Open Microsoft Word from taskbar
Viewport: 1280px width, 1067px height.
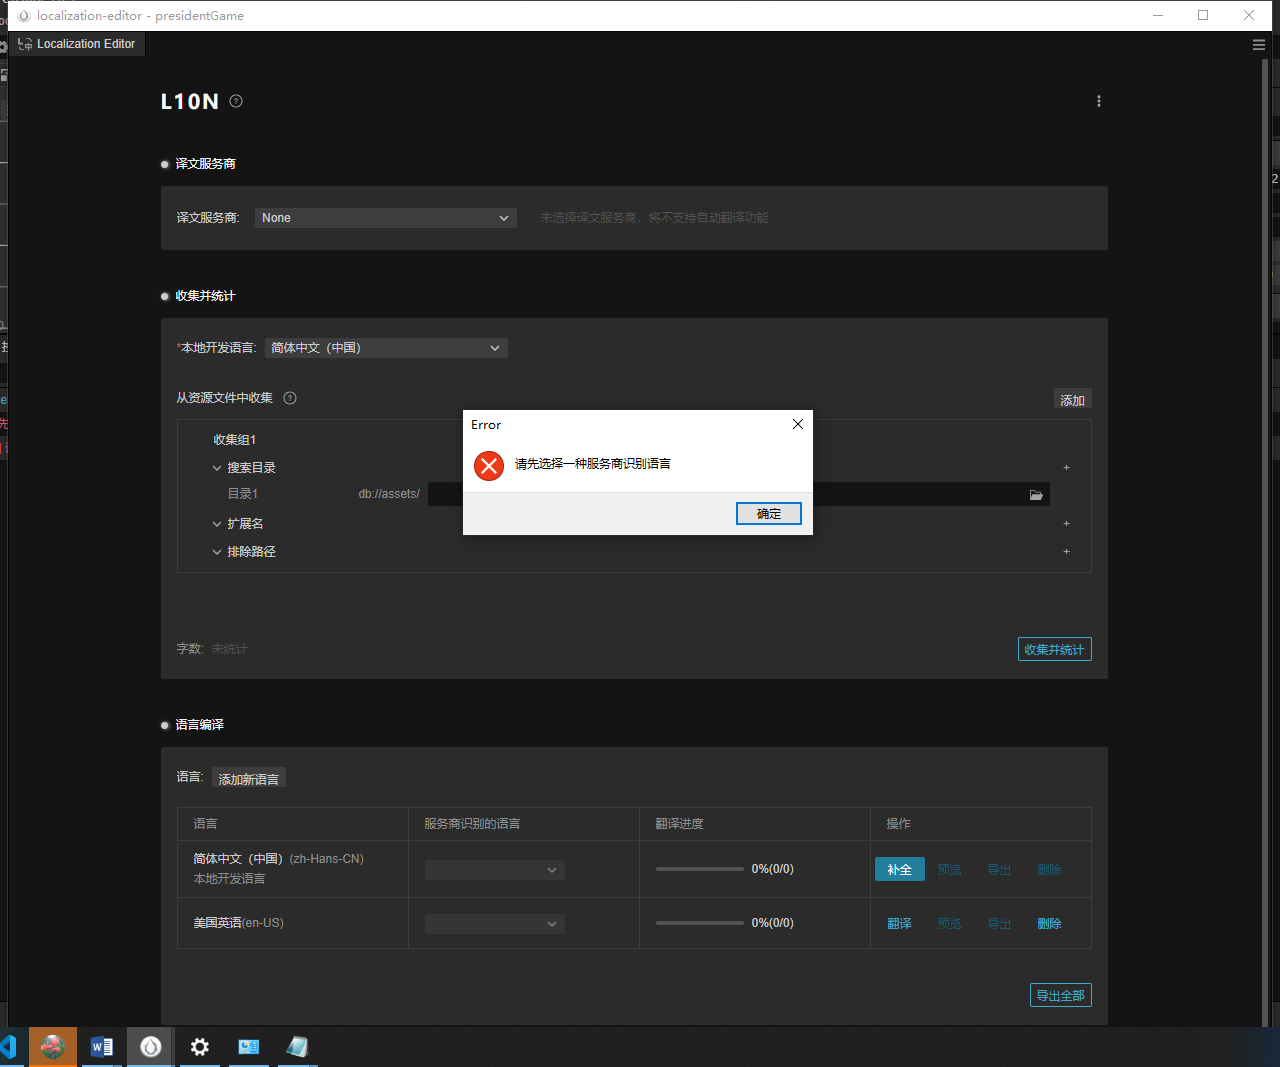point(102,1047)
